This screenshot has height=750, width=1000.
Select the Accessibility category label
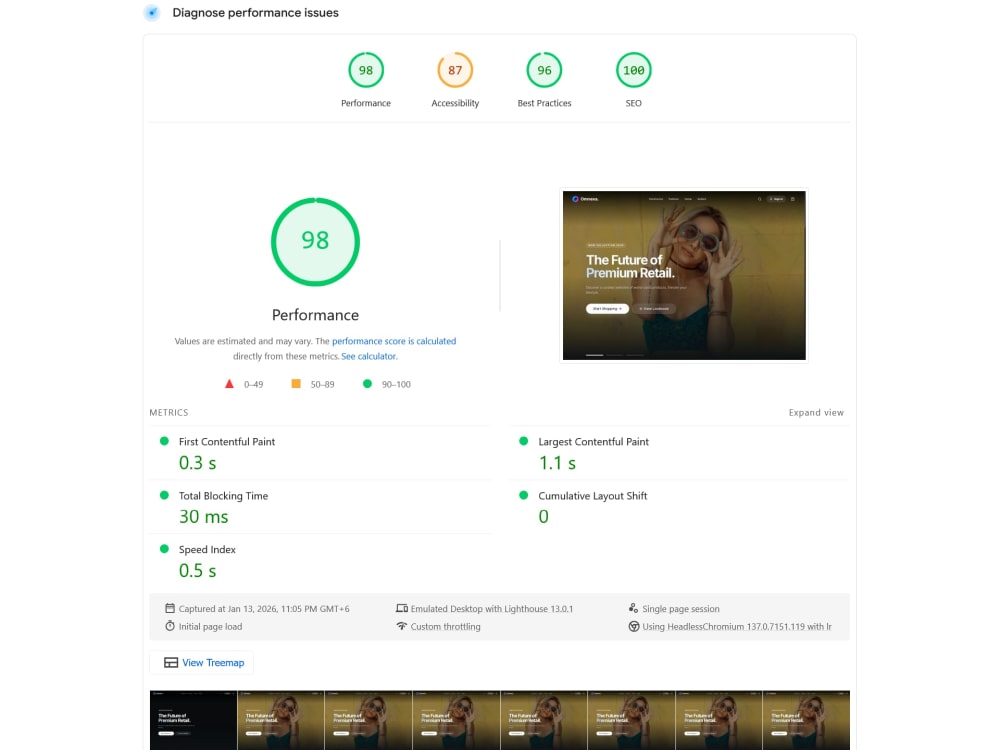(455, 103)
